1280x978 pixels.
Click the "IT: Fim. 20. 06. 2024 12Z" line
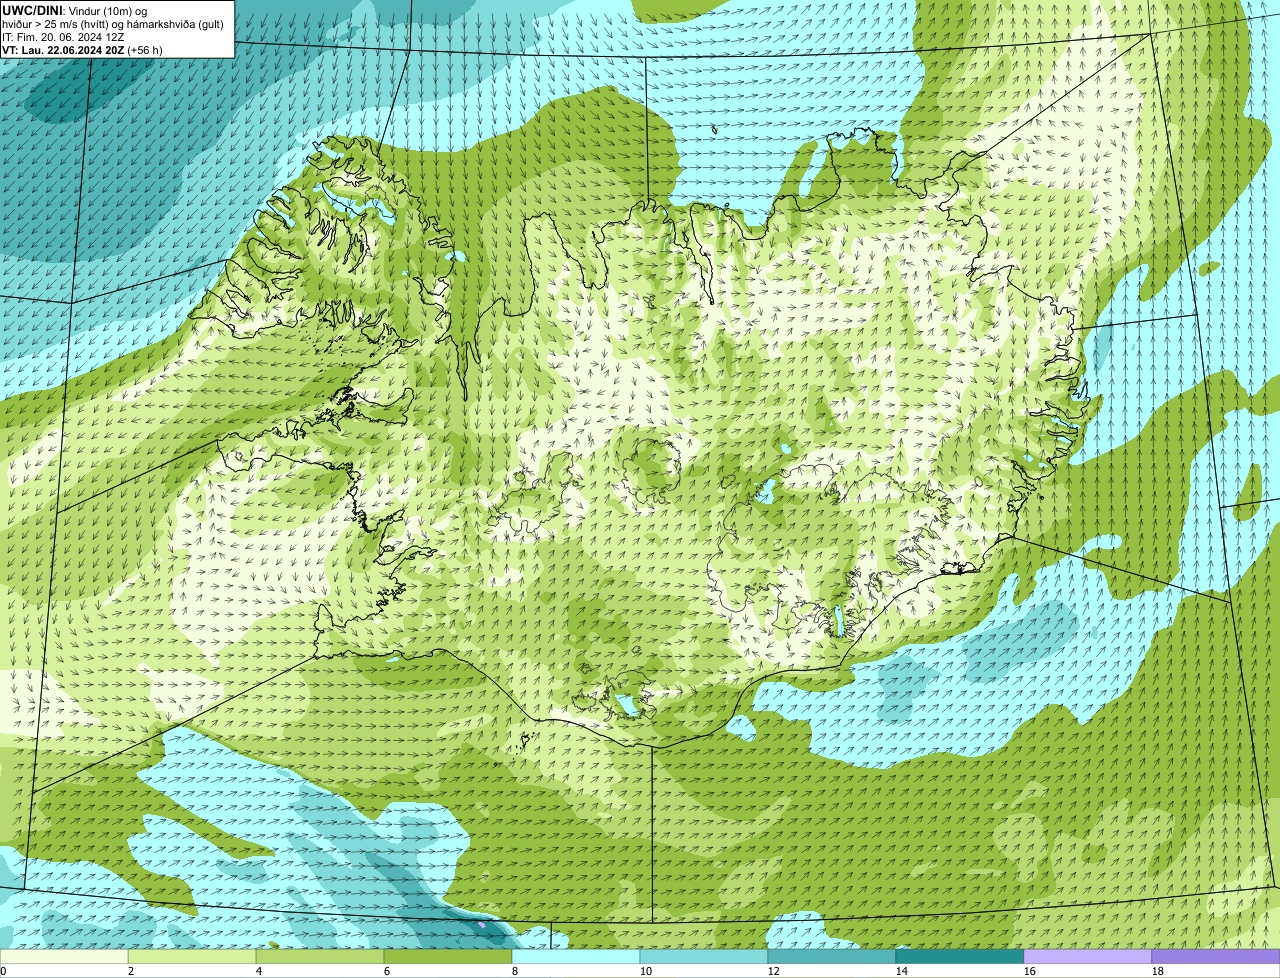(63, 37)
